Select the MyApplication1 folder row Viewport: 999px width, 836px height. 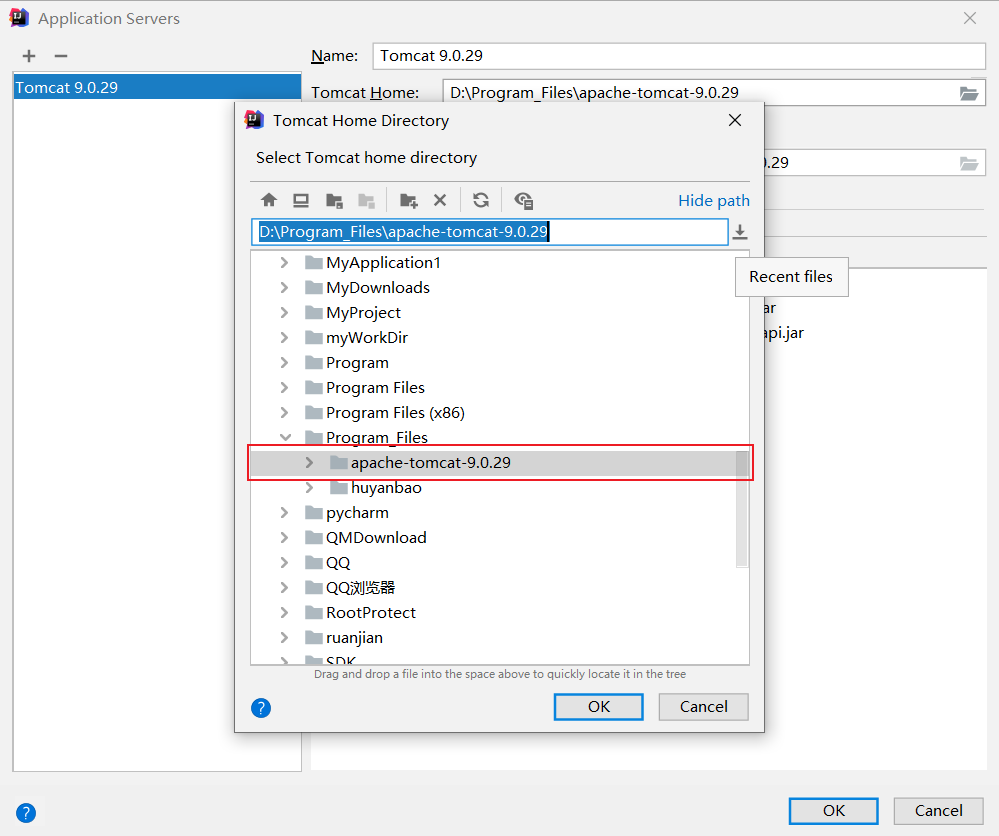pyautogui.click(x=500, y=263)
